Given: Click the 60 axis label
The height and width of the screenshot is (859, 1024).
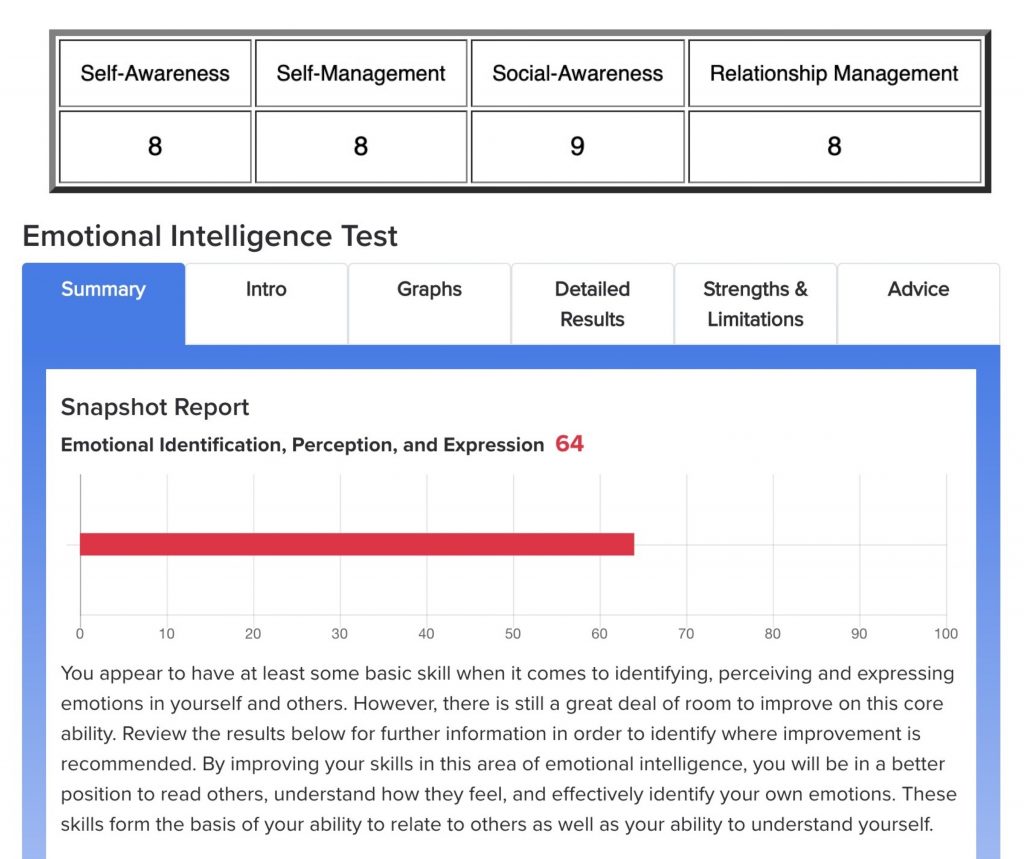Looking at the screenshot, I should coord(600,634).
